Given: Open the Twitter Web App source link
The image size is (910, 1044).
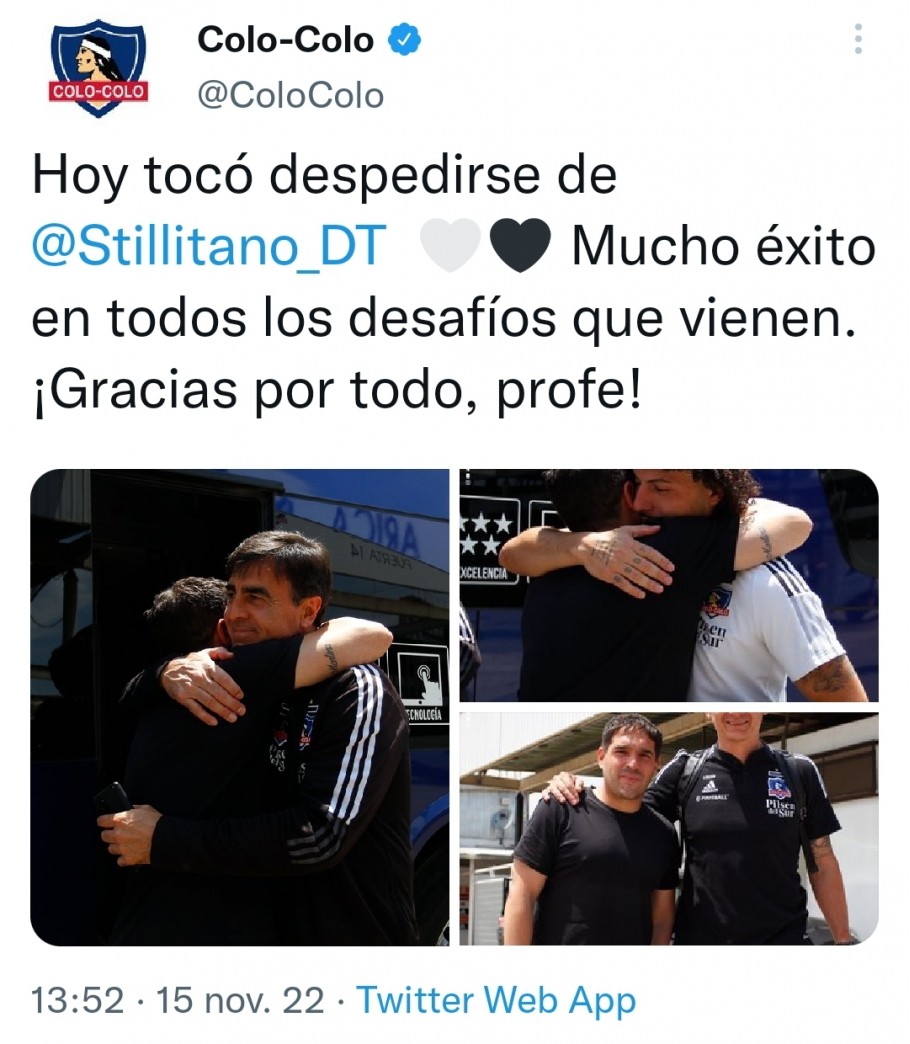Looking at the screenshot, I should [x=497, y=1001].
